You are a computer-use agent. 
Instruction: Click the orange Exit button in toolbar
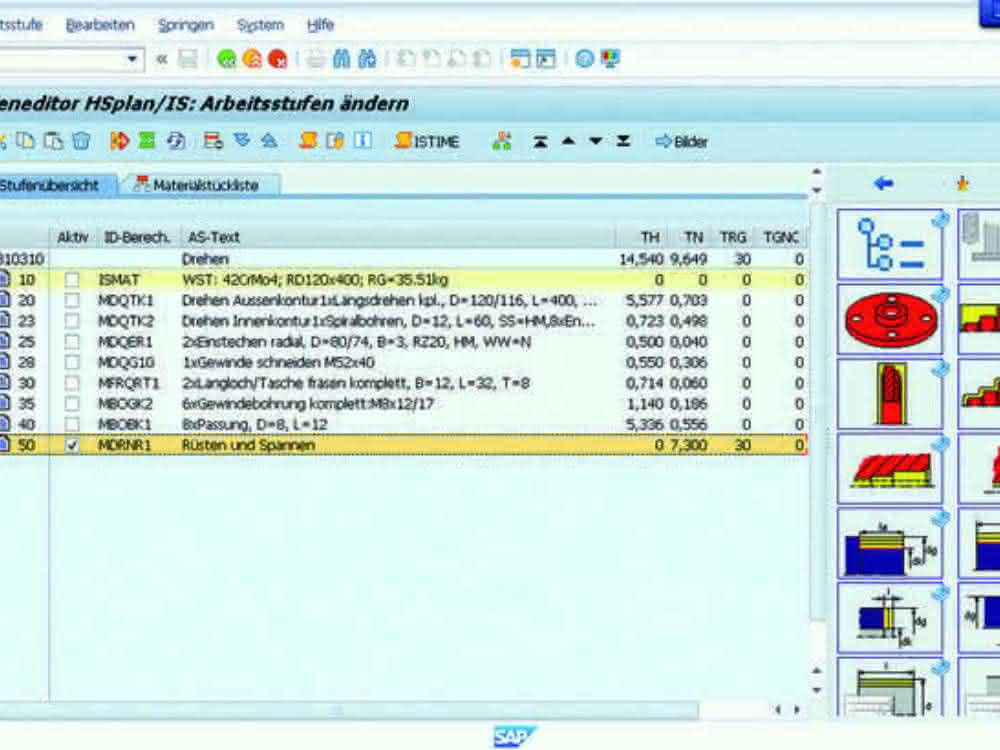click(252, 59)
